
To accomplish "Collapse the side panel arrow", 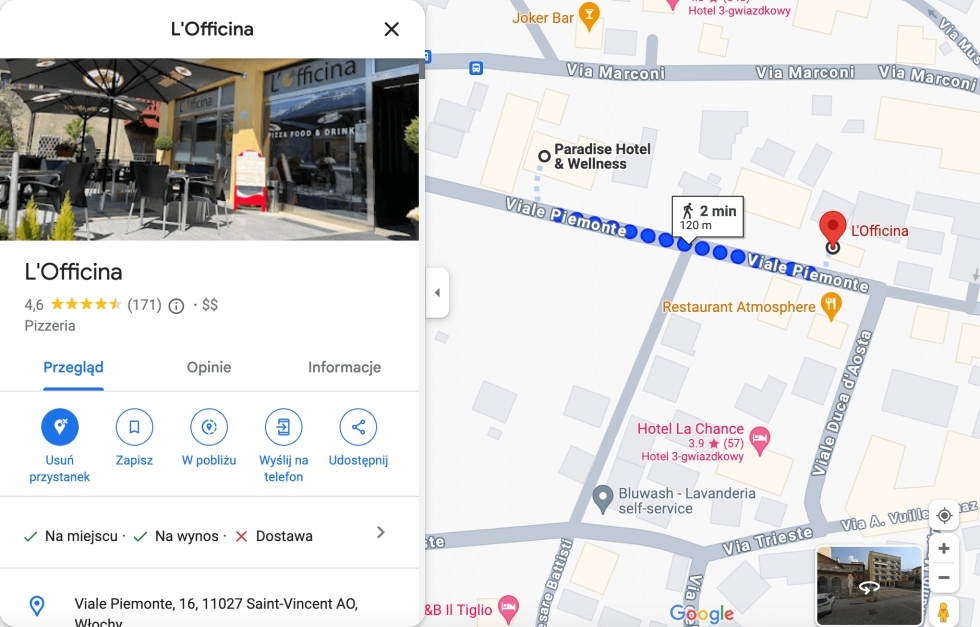I will 437,293.
